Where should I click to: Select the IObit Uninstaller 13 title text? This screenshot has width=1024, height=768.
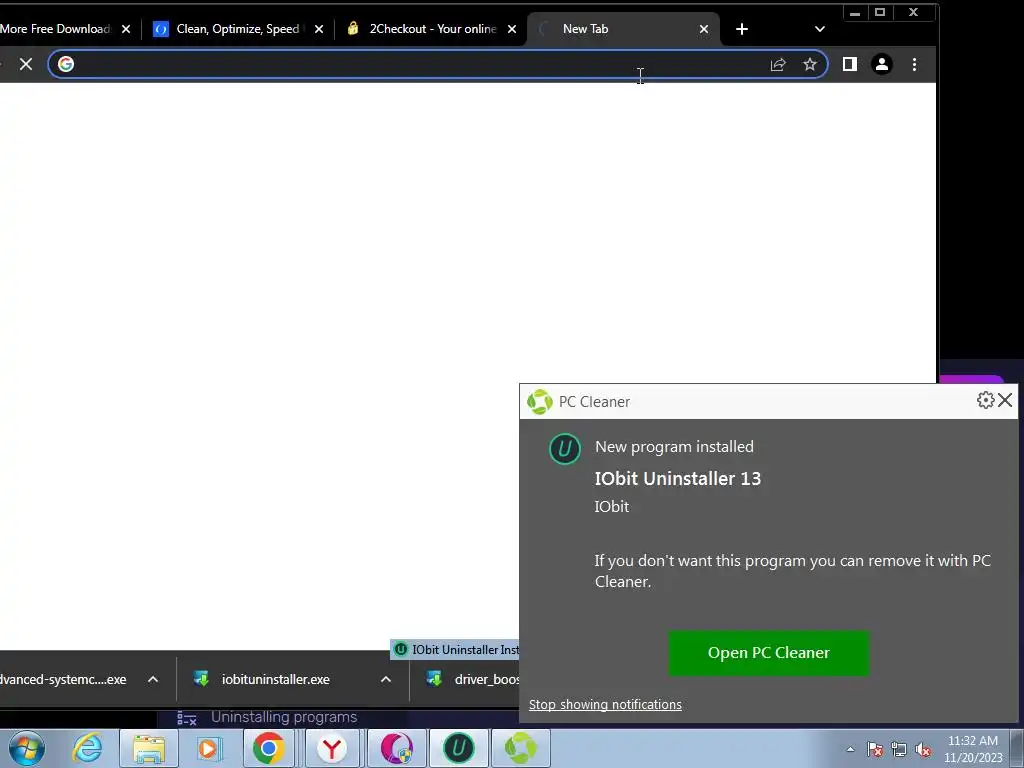click(677, 479)
